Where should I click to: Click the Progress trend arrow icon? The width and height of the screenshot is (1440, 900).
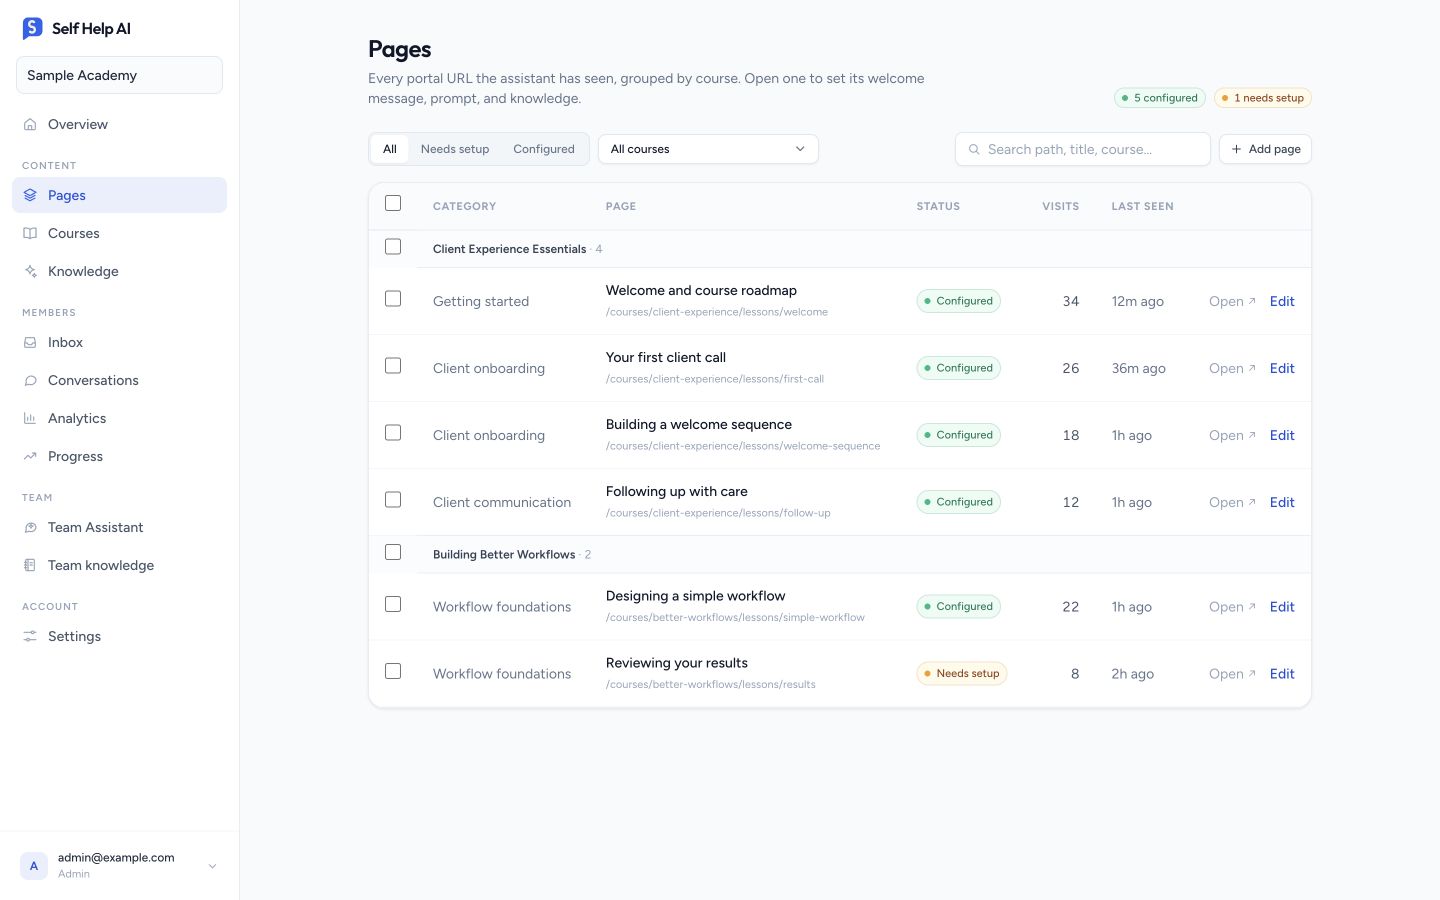point(30,457)
